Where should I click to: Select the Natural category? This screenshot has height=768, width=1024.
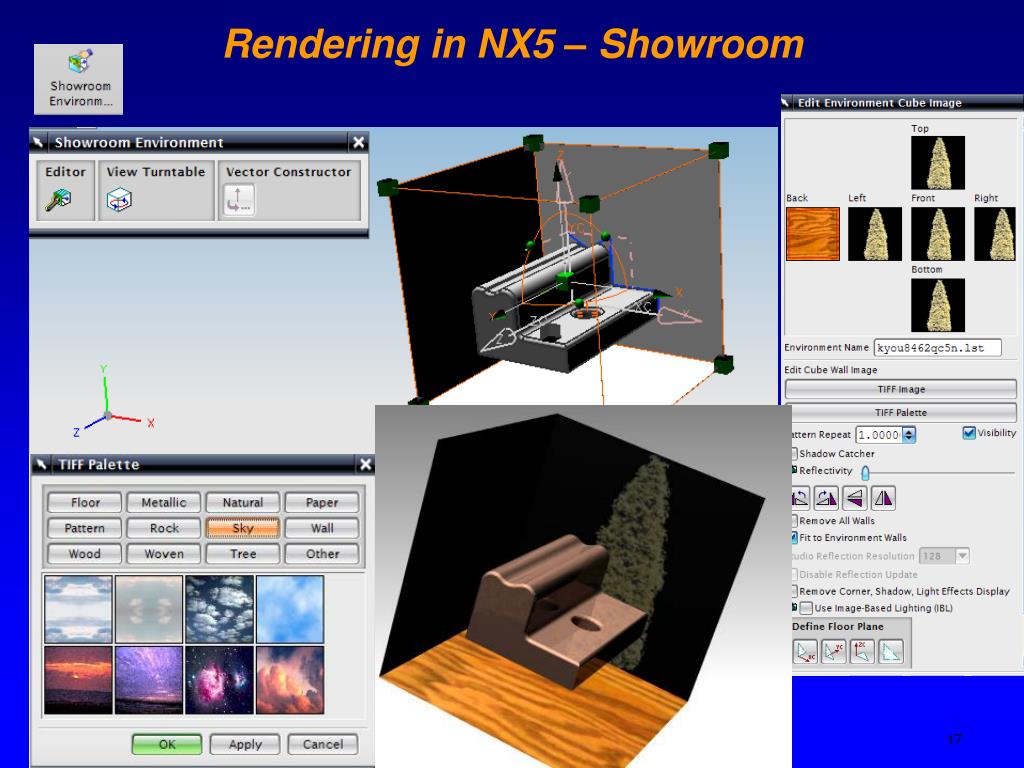click(243, 502)
